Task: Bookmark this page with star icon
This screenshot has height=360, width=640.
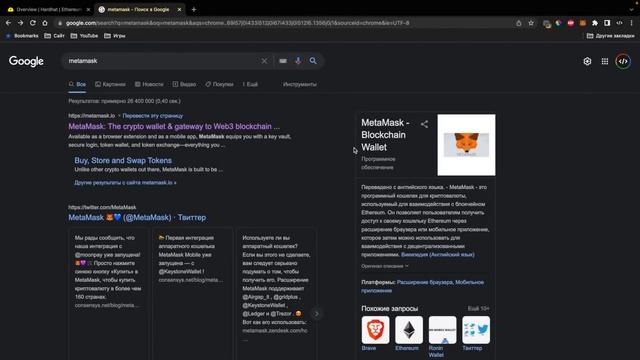Action: pyautogui.click(x=531, y=23)
